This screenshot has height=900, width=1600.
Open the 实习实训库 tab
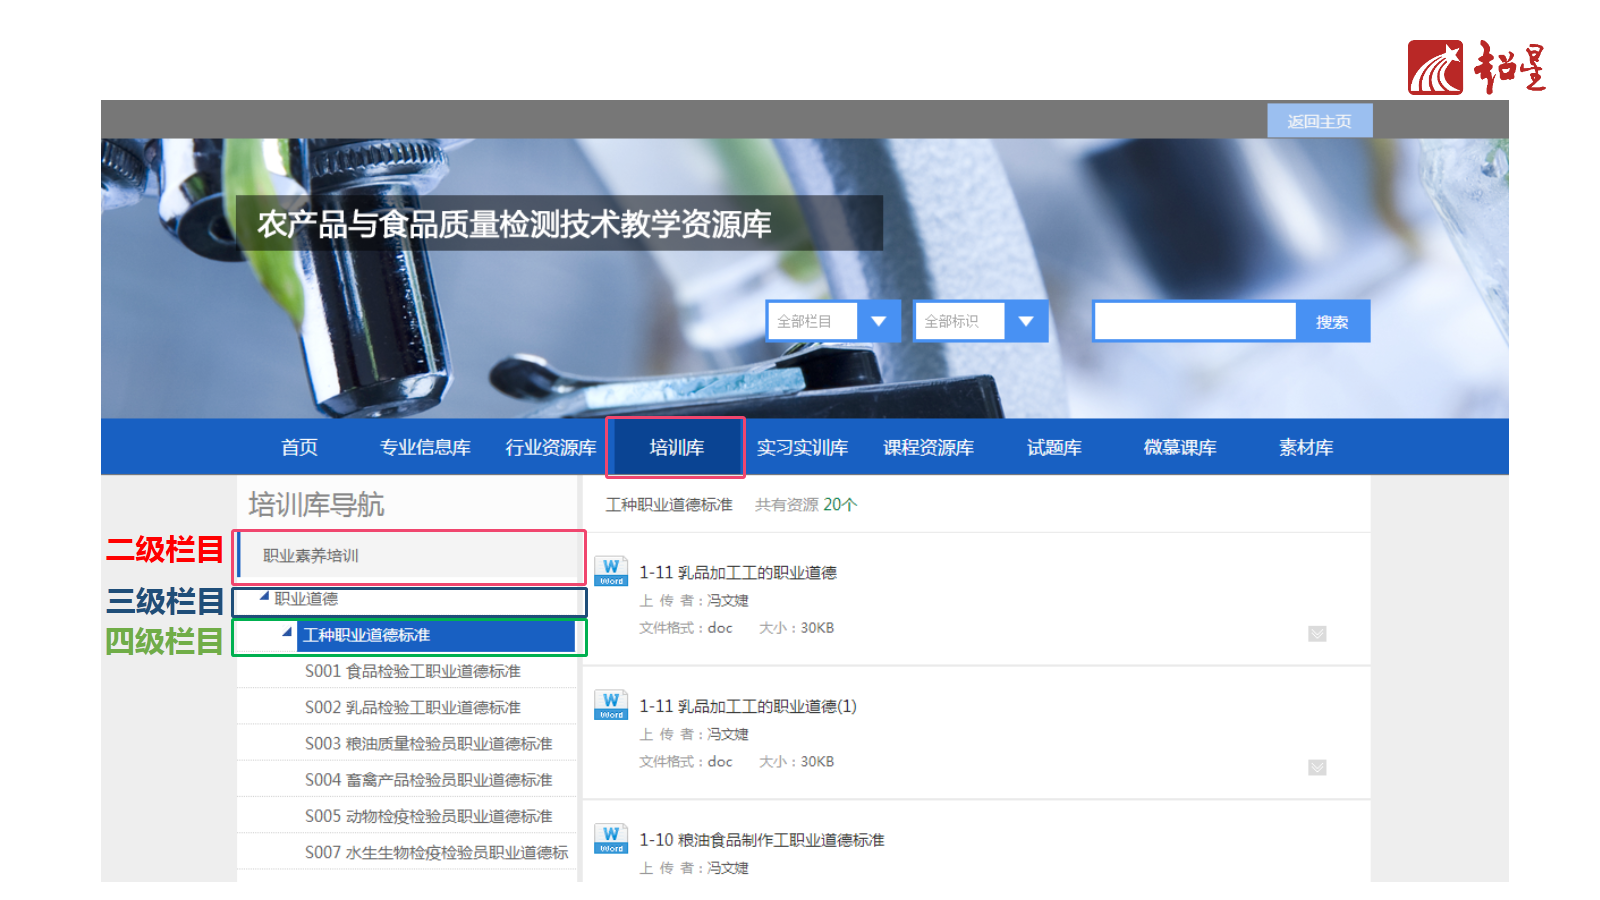802,447
